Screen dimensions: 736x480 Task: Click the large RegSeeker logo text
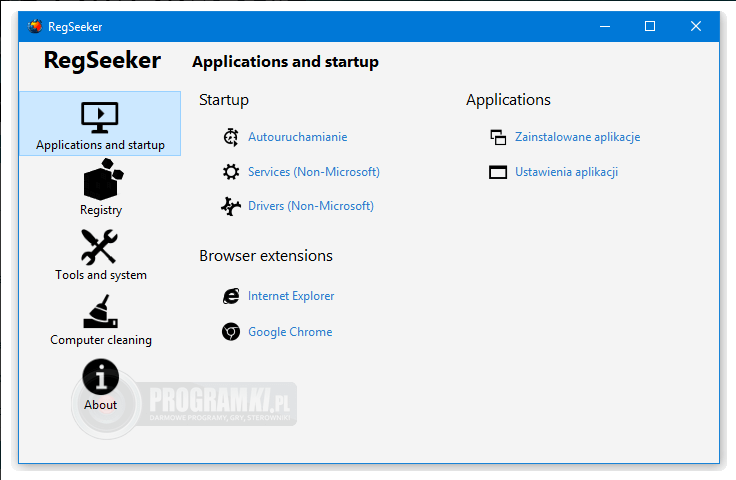click(x=102, y=61)
